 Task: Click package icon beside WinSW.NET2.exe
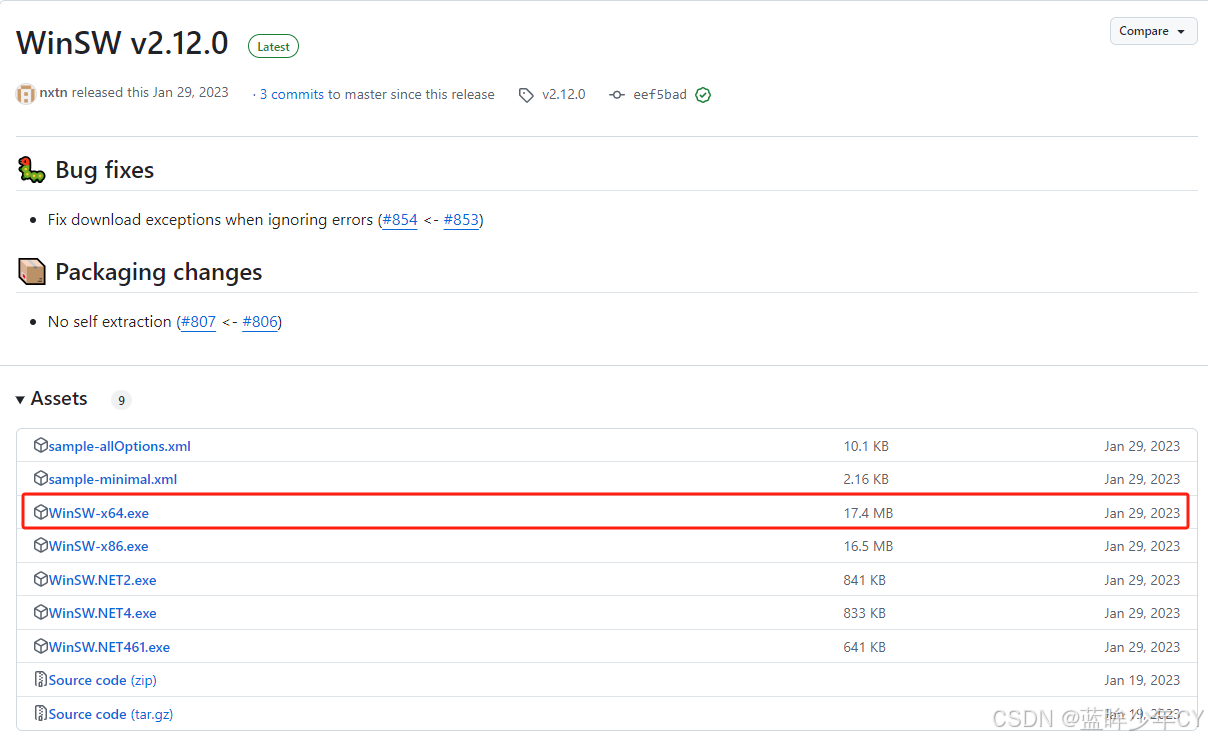(x=41, y=579)
